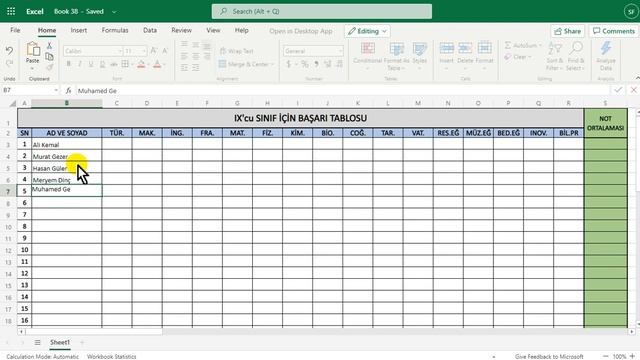Open the SF account profile avatar

[x=631, y=11]
